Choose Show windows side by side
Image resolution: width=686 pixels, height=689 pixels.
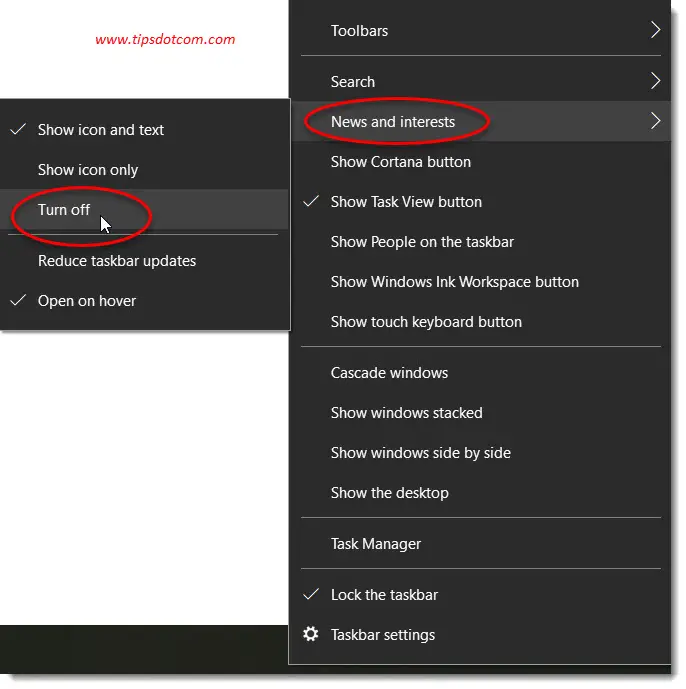[x=420, y=453]
